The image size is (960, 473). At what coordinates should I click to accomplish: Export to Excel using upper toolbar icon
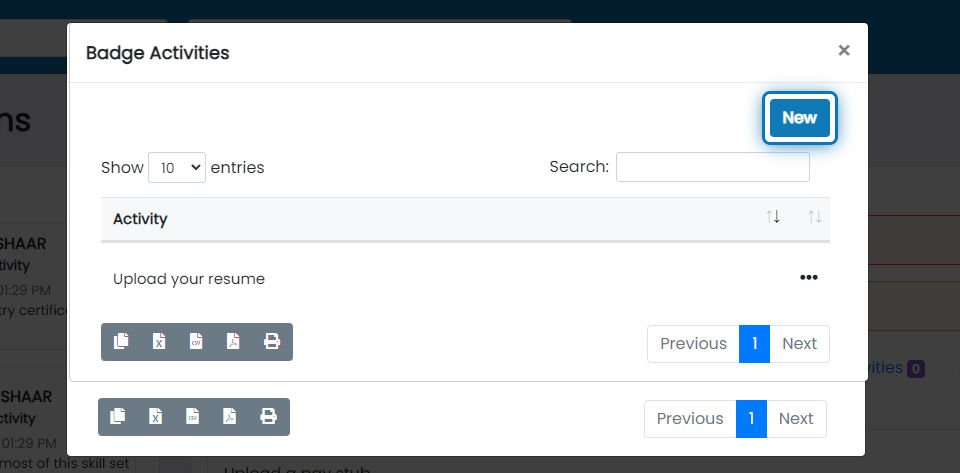tap(159, 341)
